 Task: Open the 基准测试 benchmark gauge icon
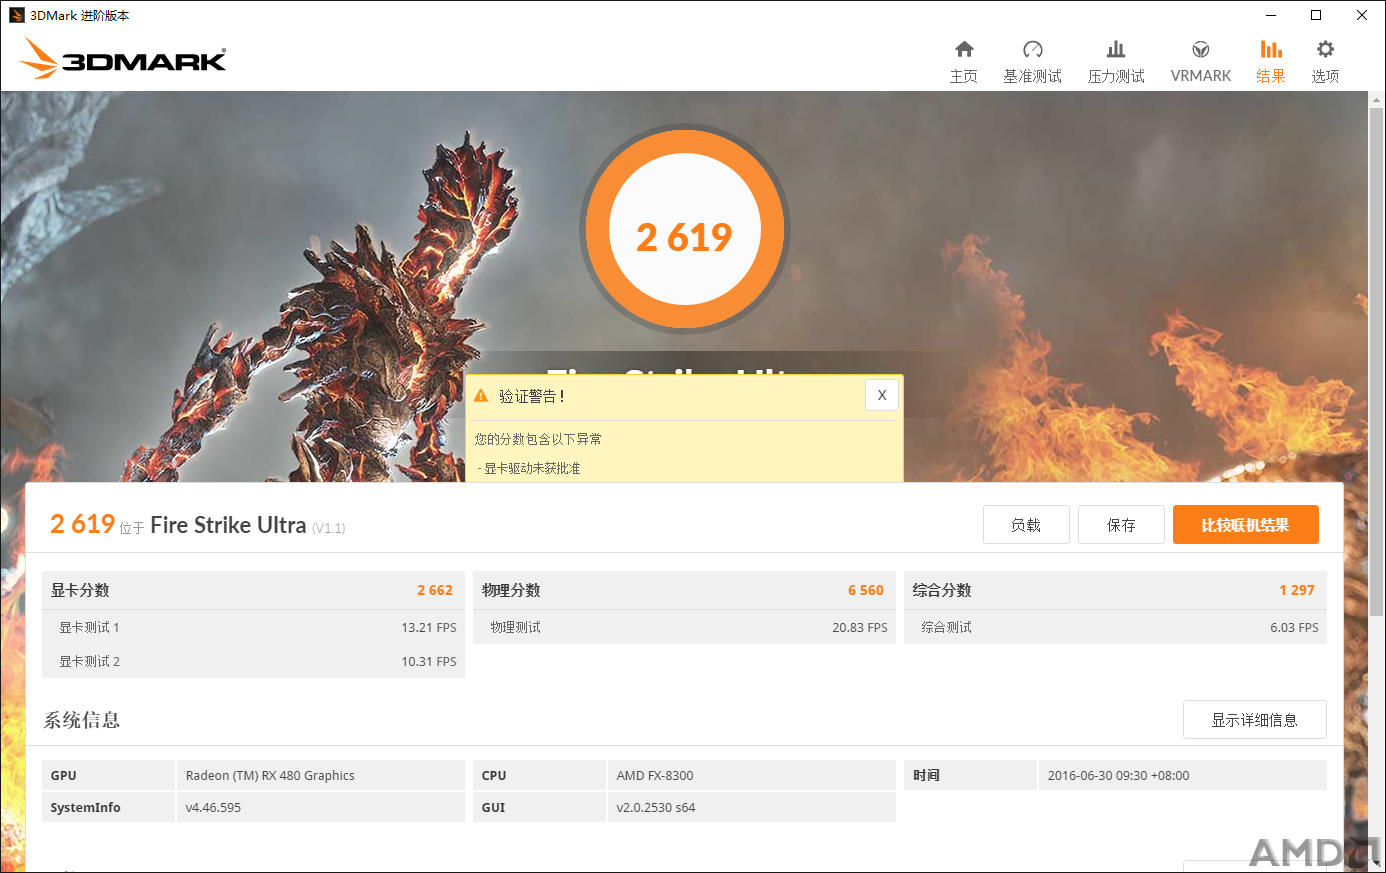coord(1033,49)
